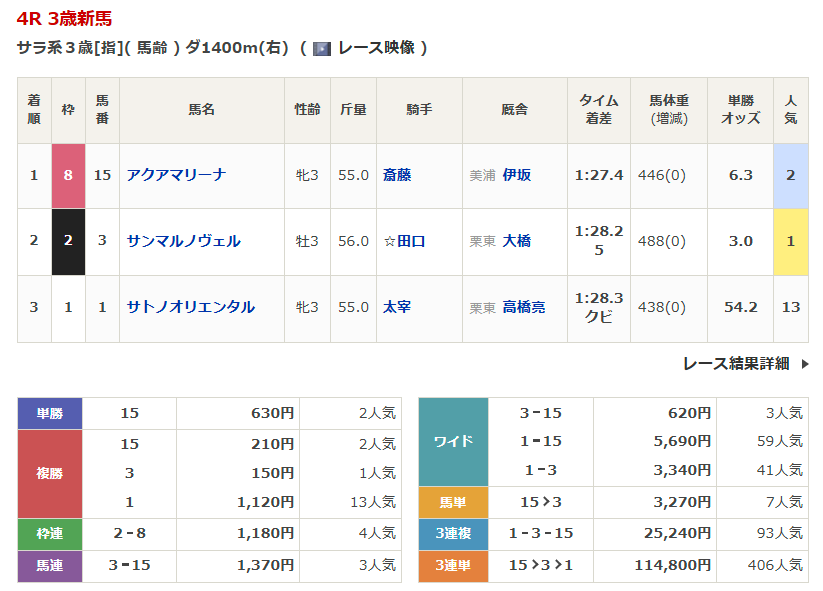Click the pink frame 8 swatch
The image size is (823, 591).
68,175
